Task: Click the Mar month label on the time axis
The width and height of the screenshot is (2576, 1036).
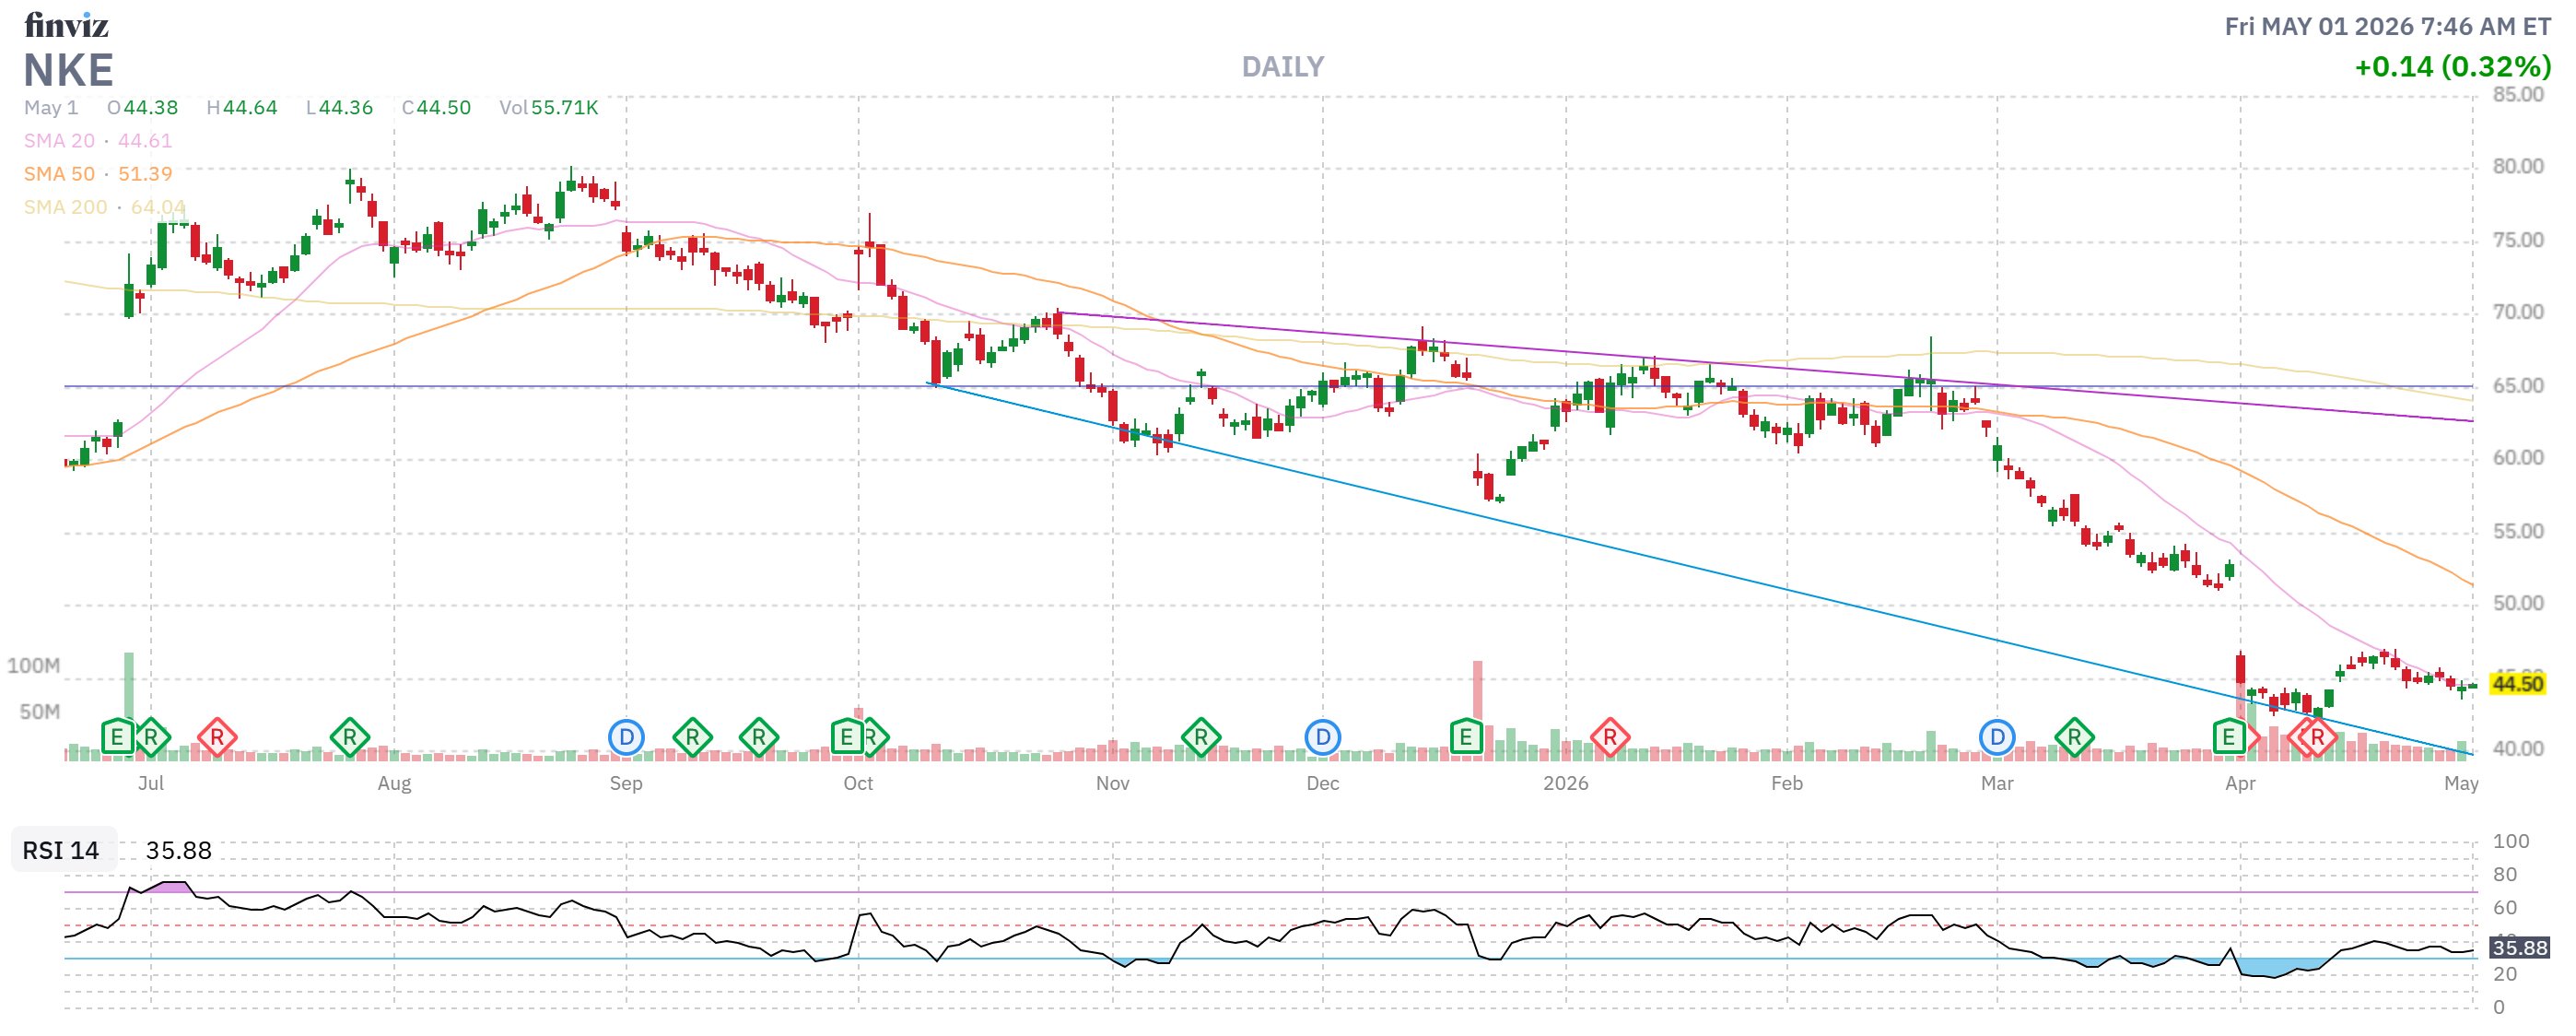Action: [1997, 784]
